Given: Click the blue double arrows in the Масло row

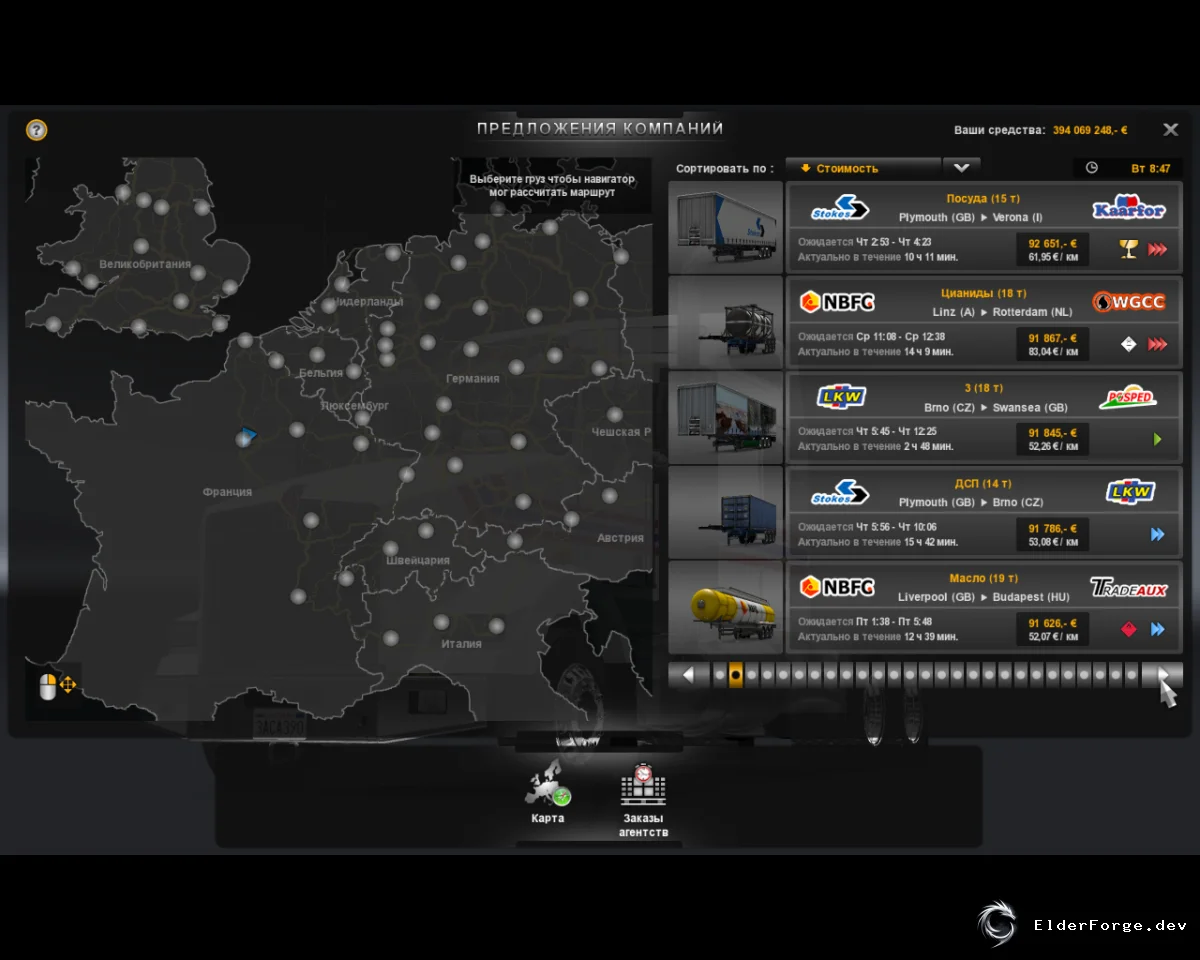Looking at the screenshot, I should pyautogui.click(x=1158, y=629).
